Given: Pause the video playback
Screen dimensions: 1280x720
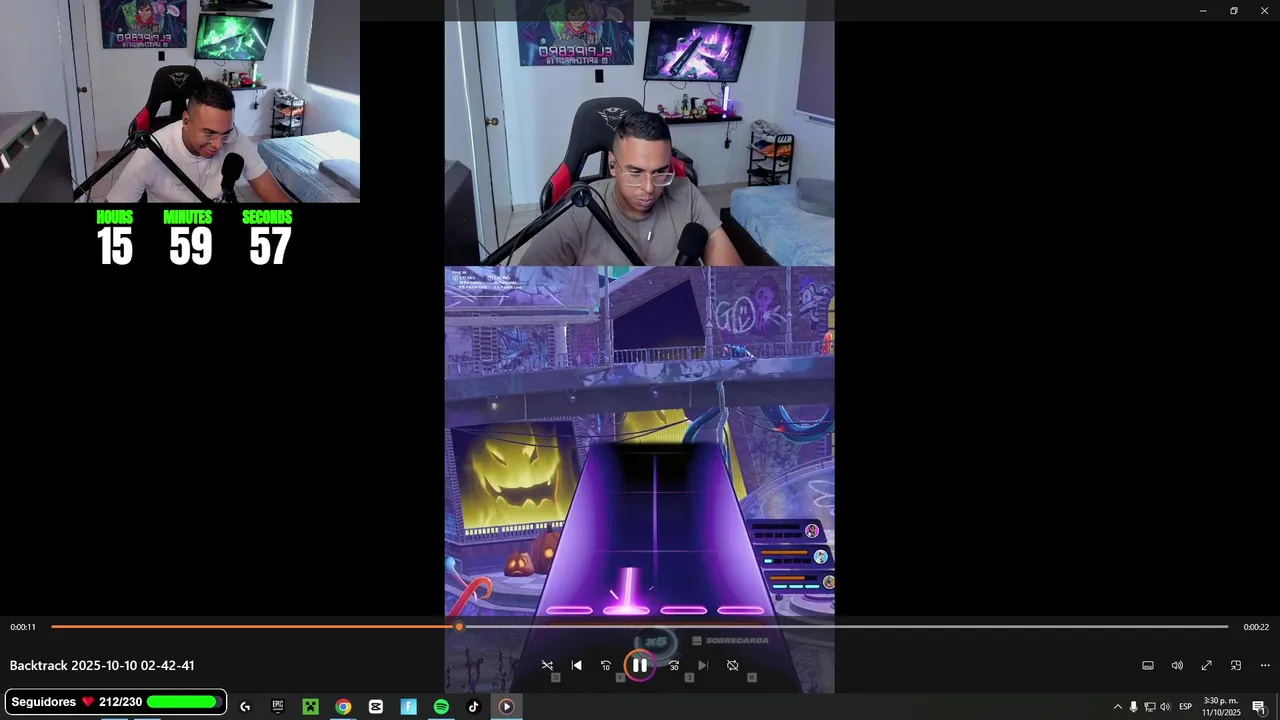Looking at the screenshot, I should pos(640,665).
